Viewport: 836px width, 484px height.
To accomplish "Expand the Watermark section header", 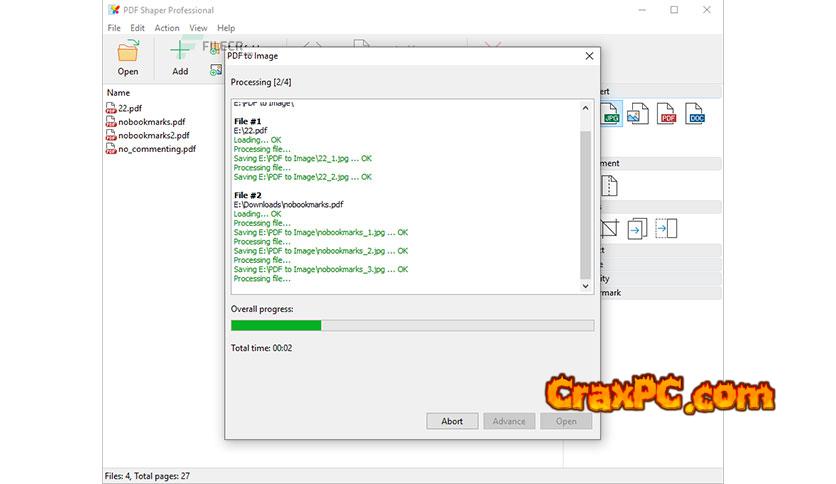I will [x=660, y=293].
